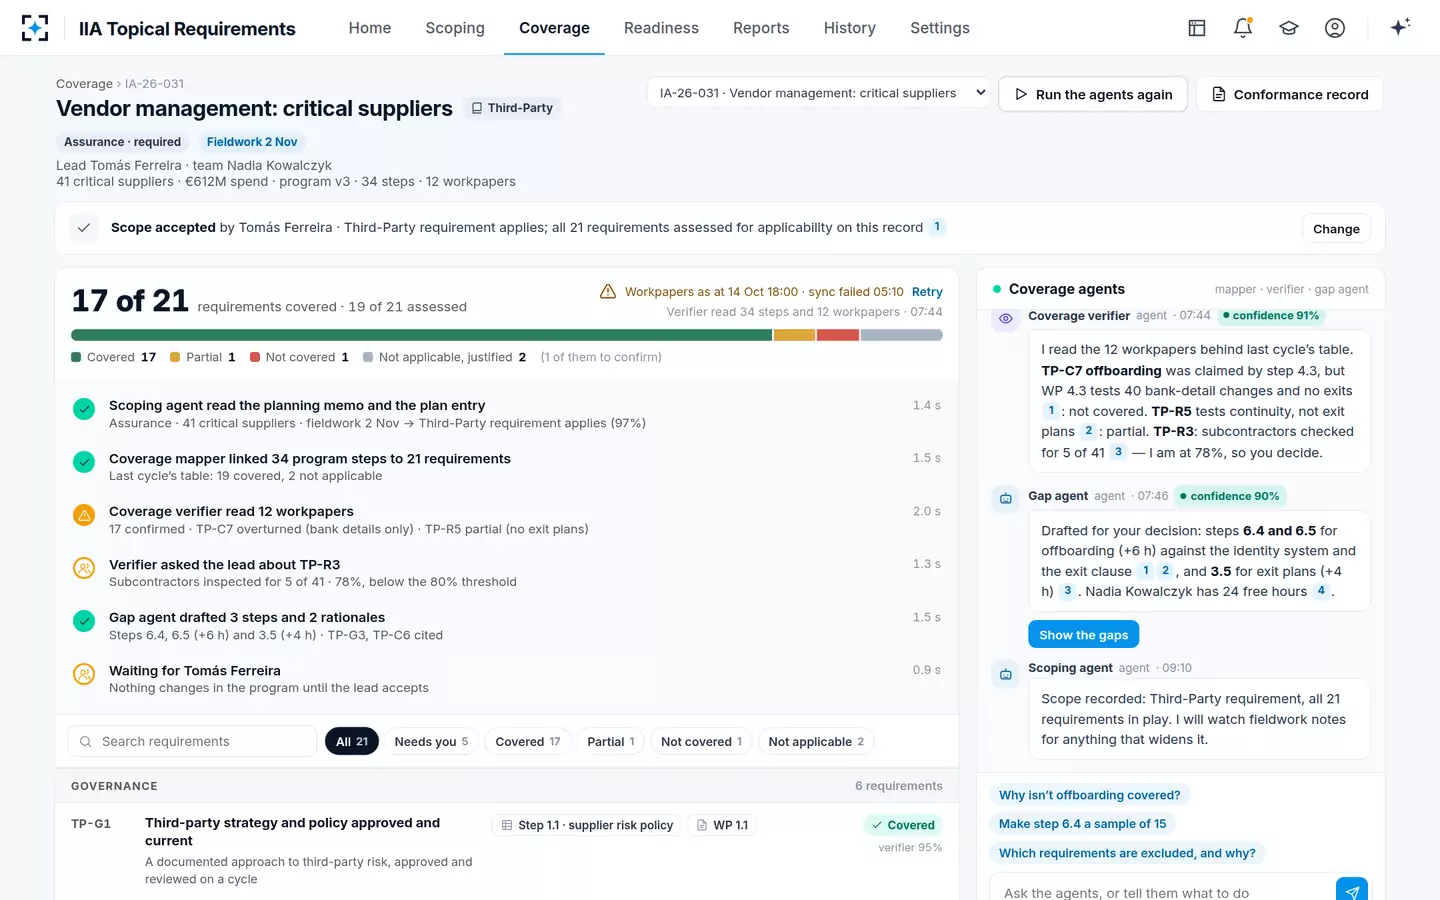Click citation 1 in Scope accepted banner
The image size is (1440, 900).
pyautogui.click(x=937, y=227)
